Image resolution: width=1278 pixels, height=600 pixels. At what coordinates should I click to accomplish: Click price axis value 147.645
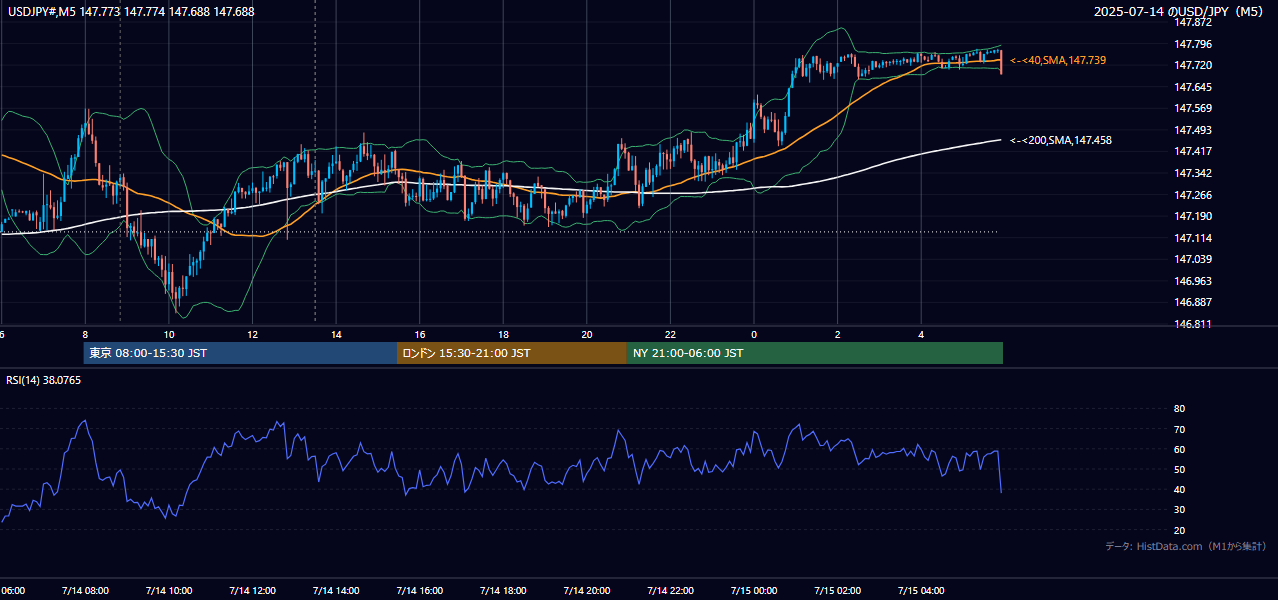pos(1194,87)
